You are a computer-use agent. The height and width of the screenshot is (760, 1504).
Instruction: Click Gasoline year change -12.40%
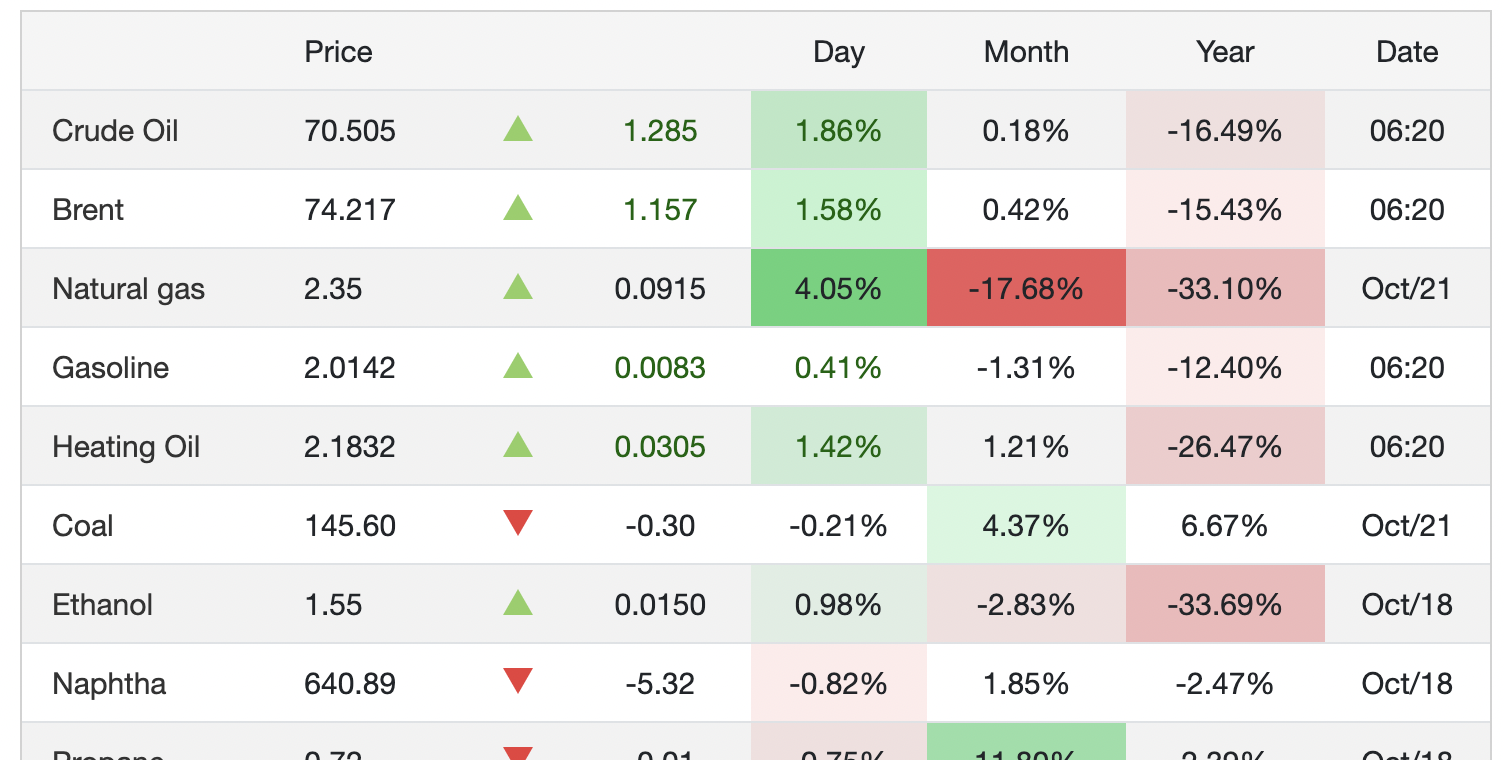[x=1225, y=368]
